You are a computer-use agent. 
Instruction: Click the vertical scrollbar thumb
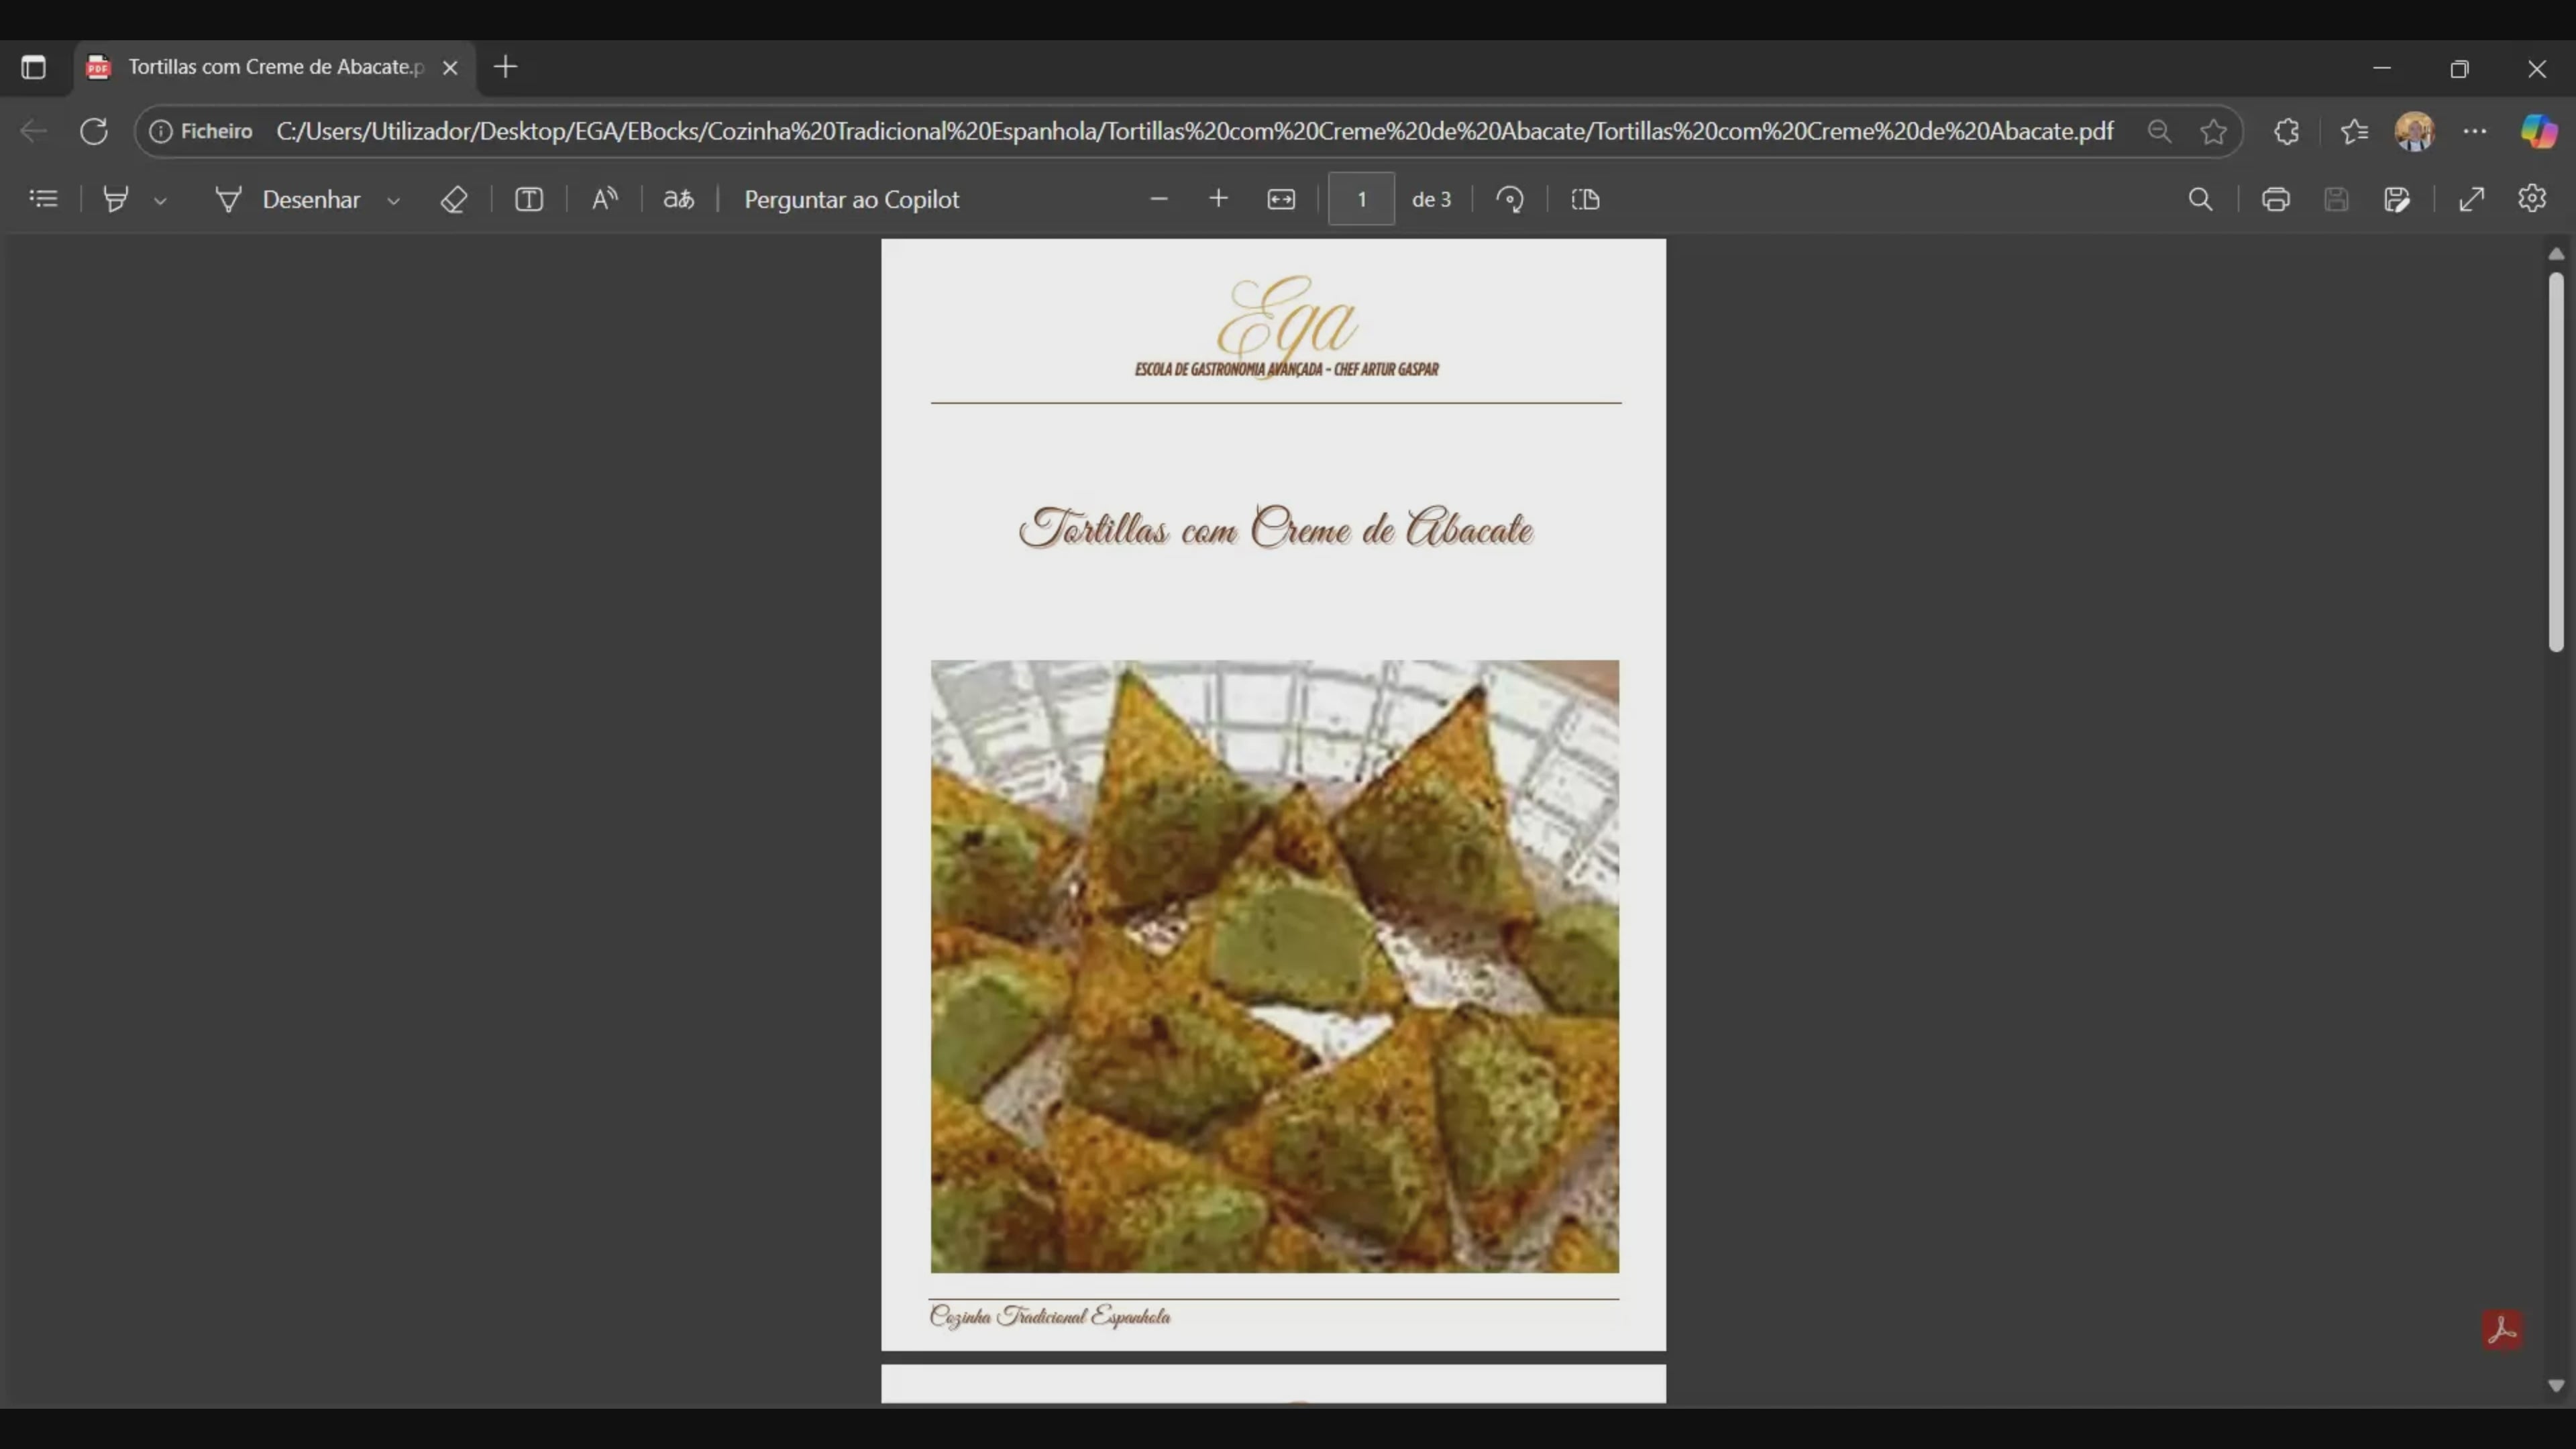click(x=2556, y=460)
